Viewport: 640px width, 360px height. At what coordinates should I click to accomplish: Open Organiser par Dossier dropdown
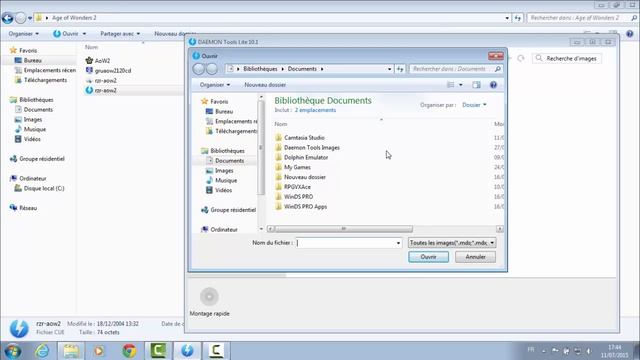pos(474,105)
